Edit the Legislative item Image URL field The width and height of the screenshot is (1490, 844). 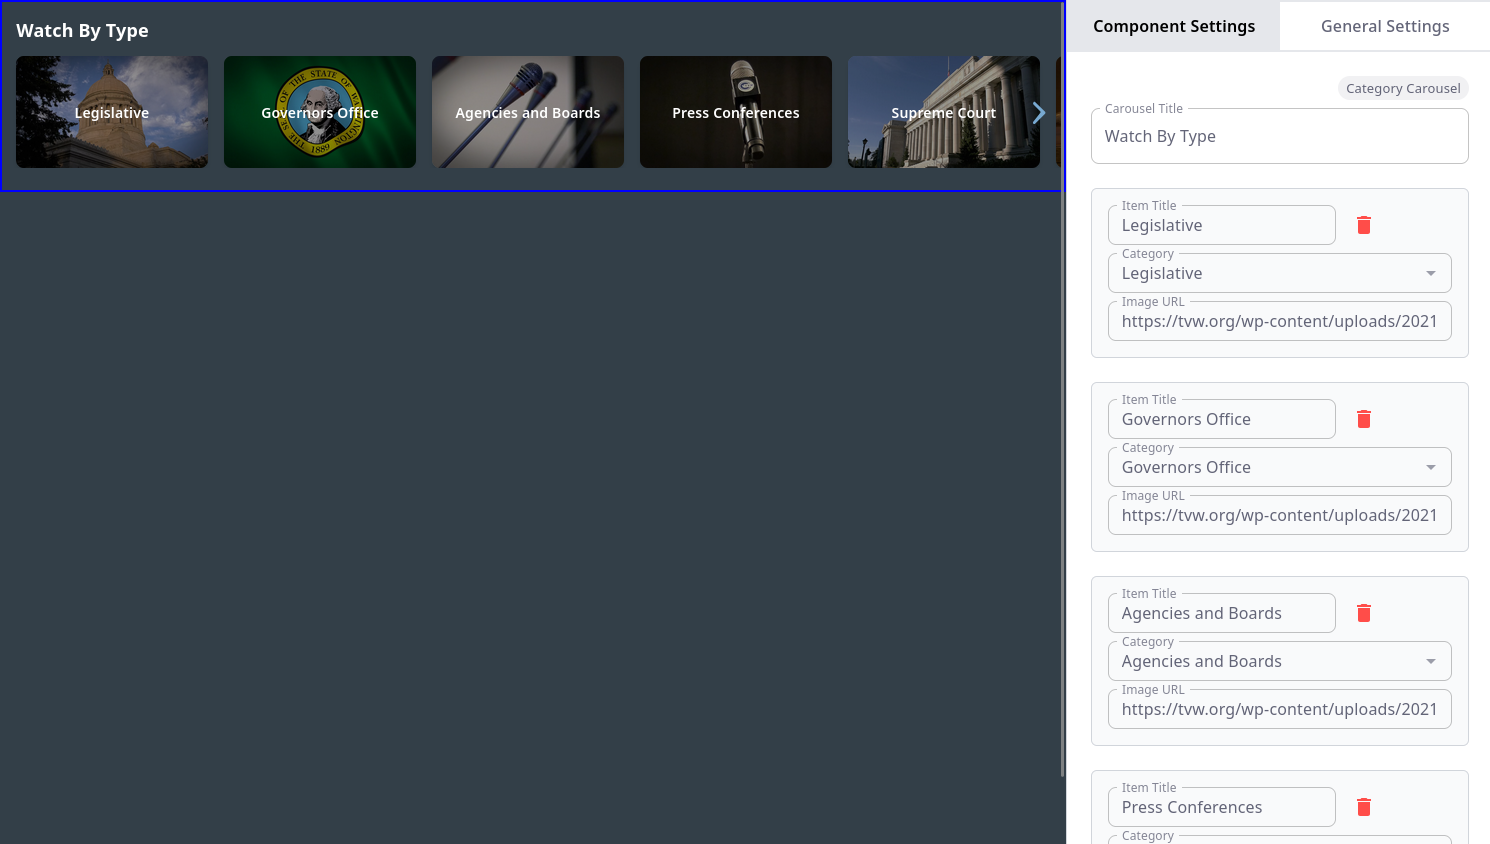click(x=1279, y=321)
